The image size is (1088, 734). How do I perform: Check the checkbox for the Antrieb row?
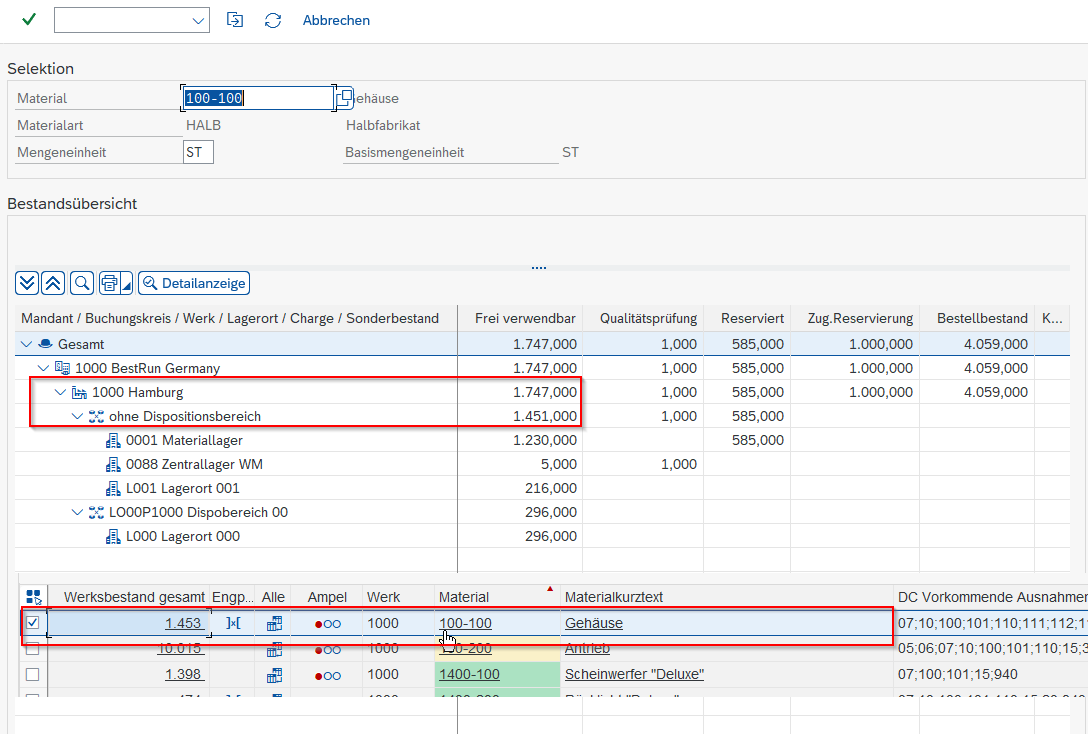(x=33, y=649)
